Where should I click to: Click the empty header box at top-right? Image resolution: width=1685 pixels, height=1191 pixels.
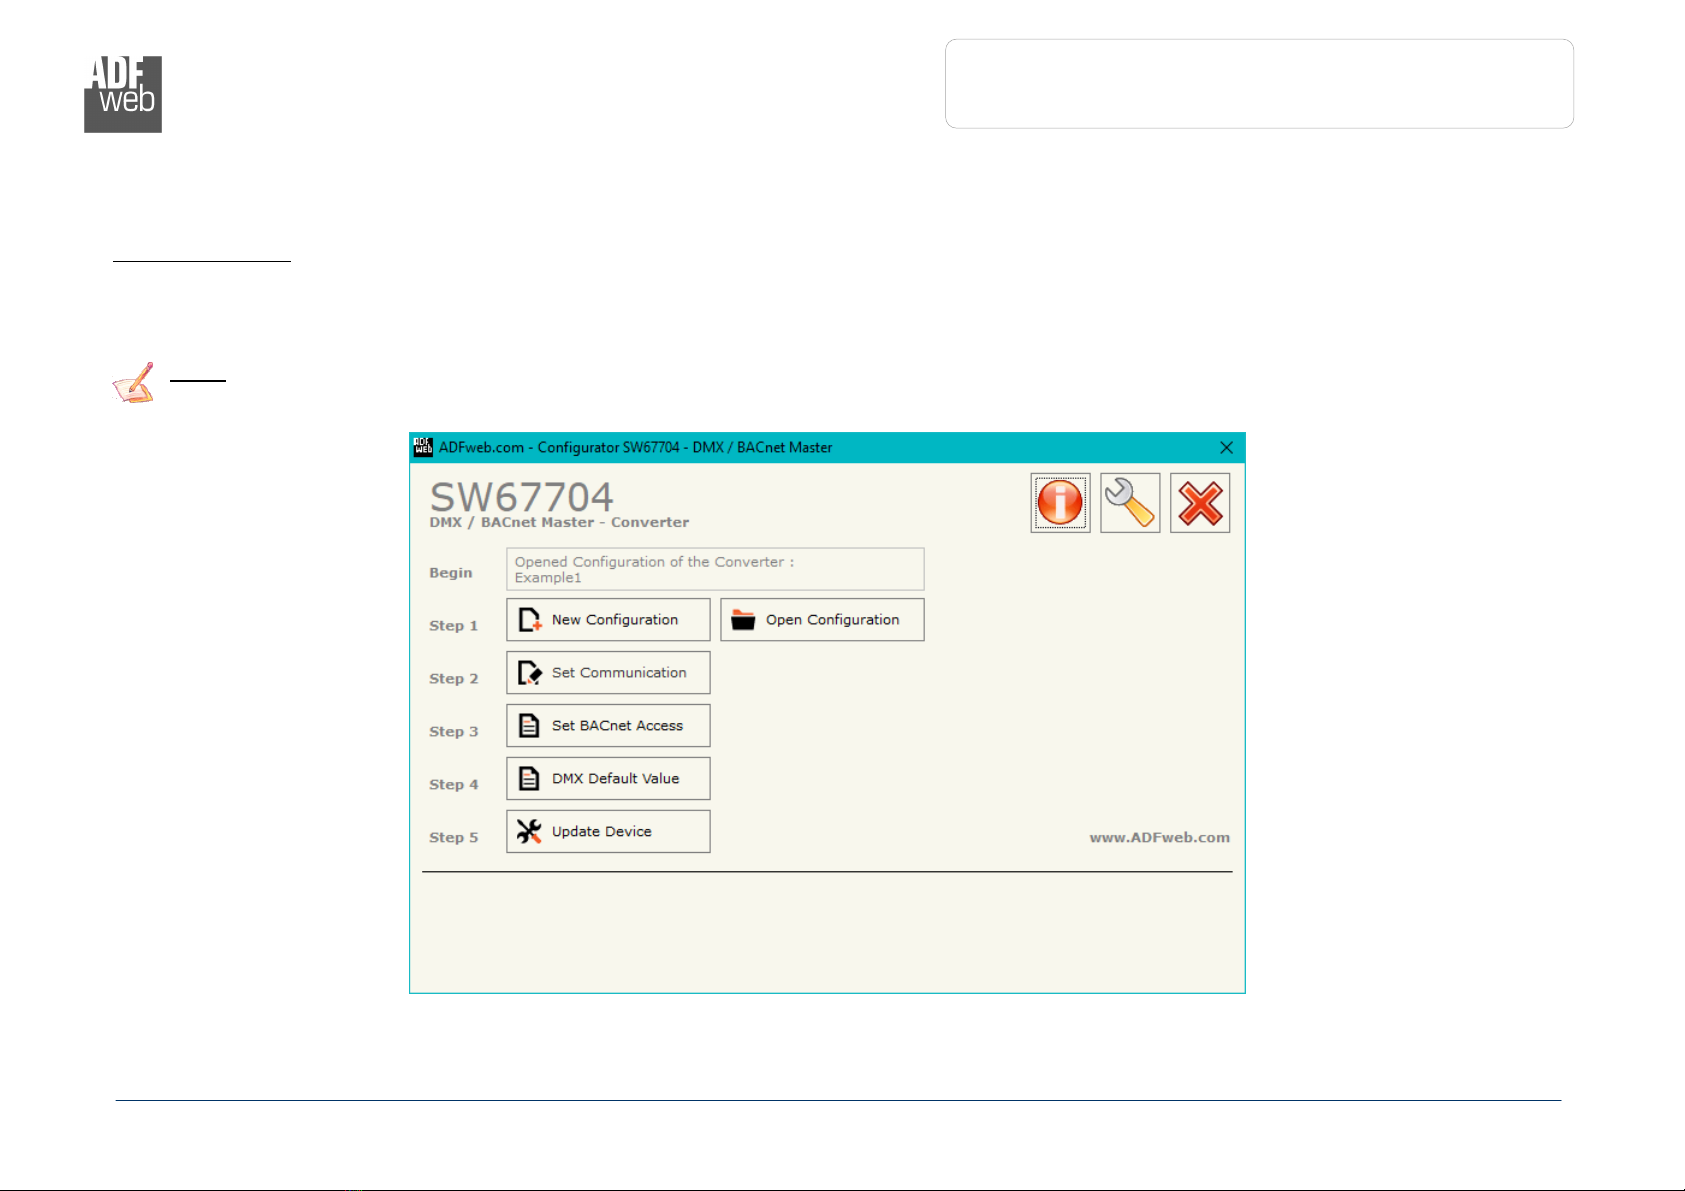click(x=1259, y=84)
